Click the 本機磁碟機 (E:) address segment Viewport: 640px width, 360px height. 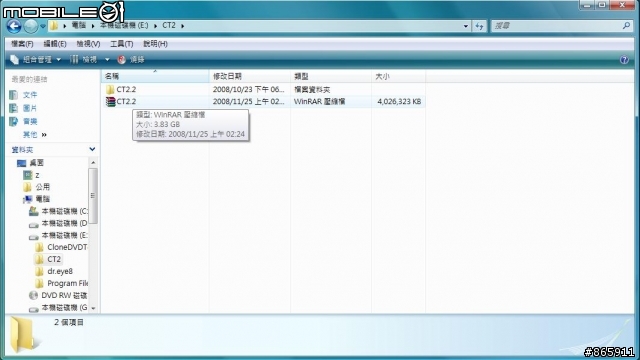click(x=124, y=25)
